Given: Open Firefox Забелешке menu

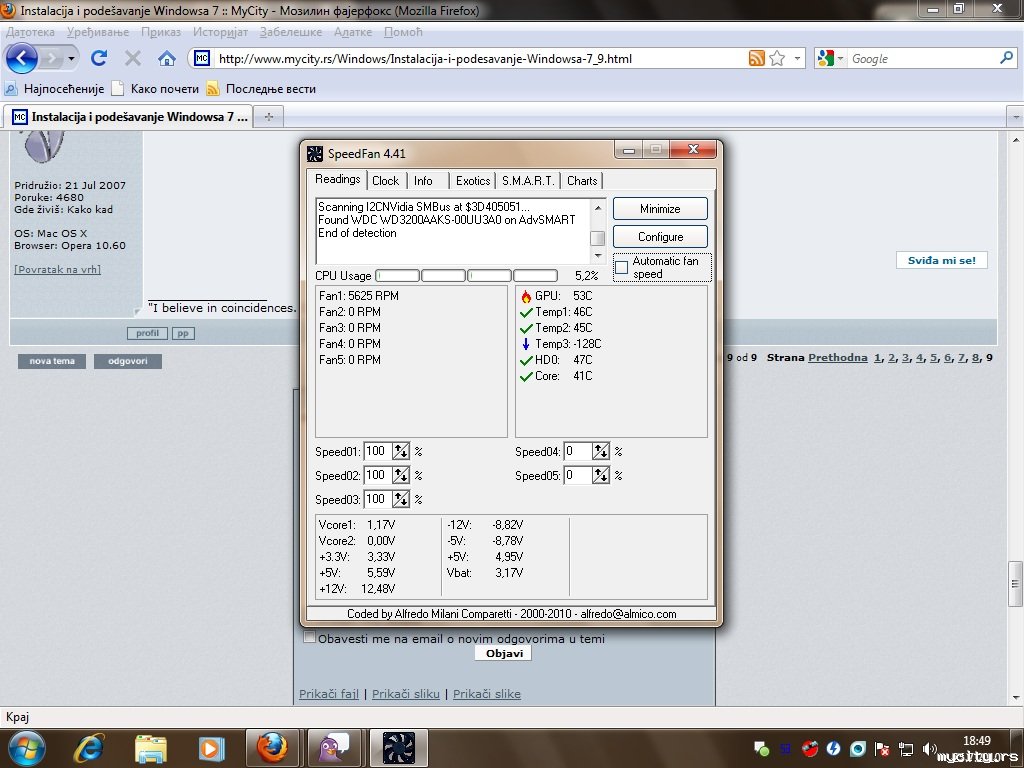Looking at the screenshot, I should [x=291, y=32].
